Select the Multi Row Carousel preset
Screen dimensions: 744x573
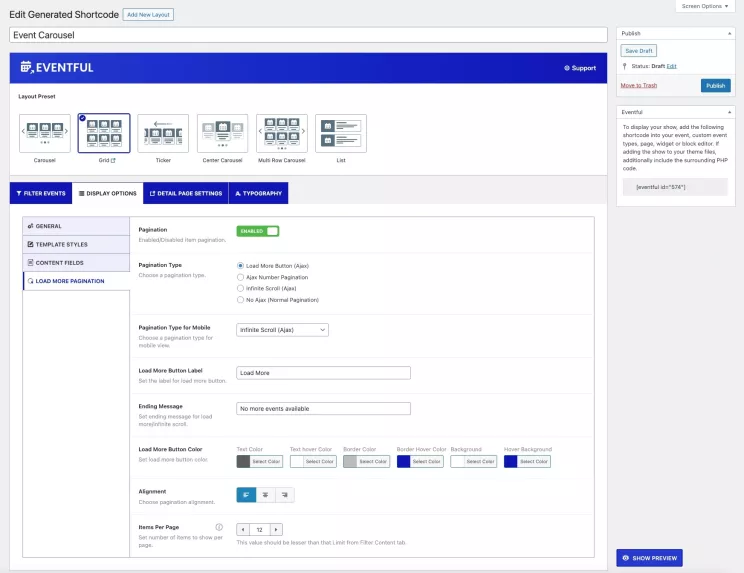pos(282,133)
